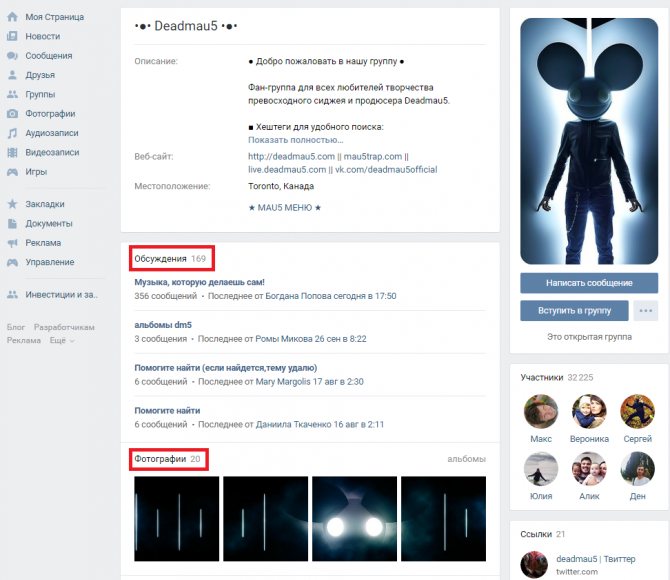
Task: Open Помогите найти topic by Даниила Ткаченко
Action: click(x=167, y=410)
